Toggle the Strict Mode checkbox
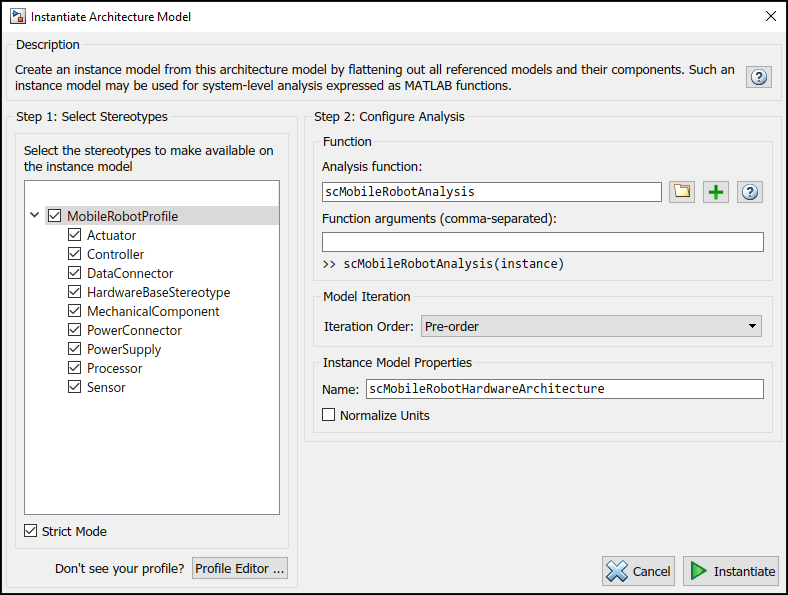 click(31, 531)
